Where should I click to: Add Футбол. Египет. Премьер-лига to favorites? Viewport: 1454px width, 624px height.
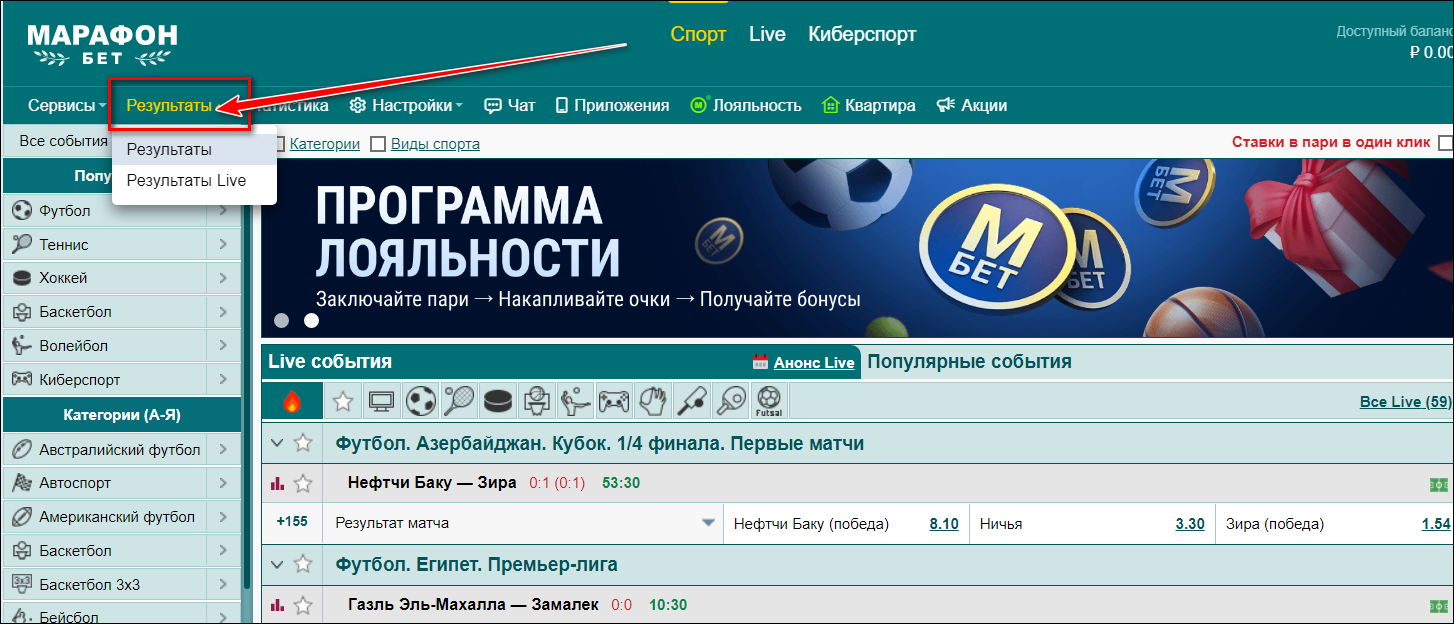[303, 564]
